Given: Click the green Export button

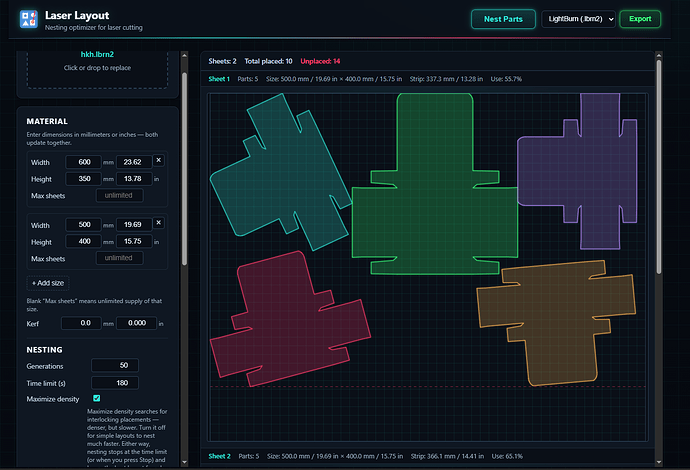Looking at the screenshot, I should pos(640,19).
